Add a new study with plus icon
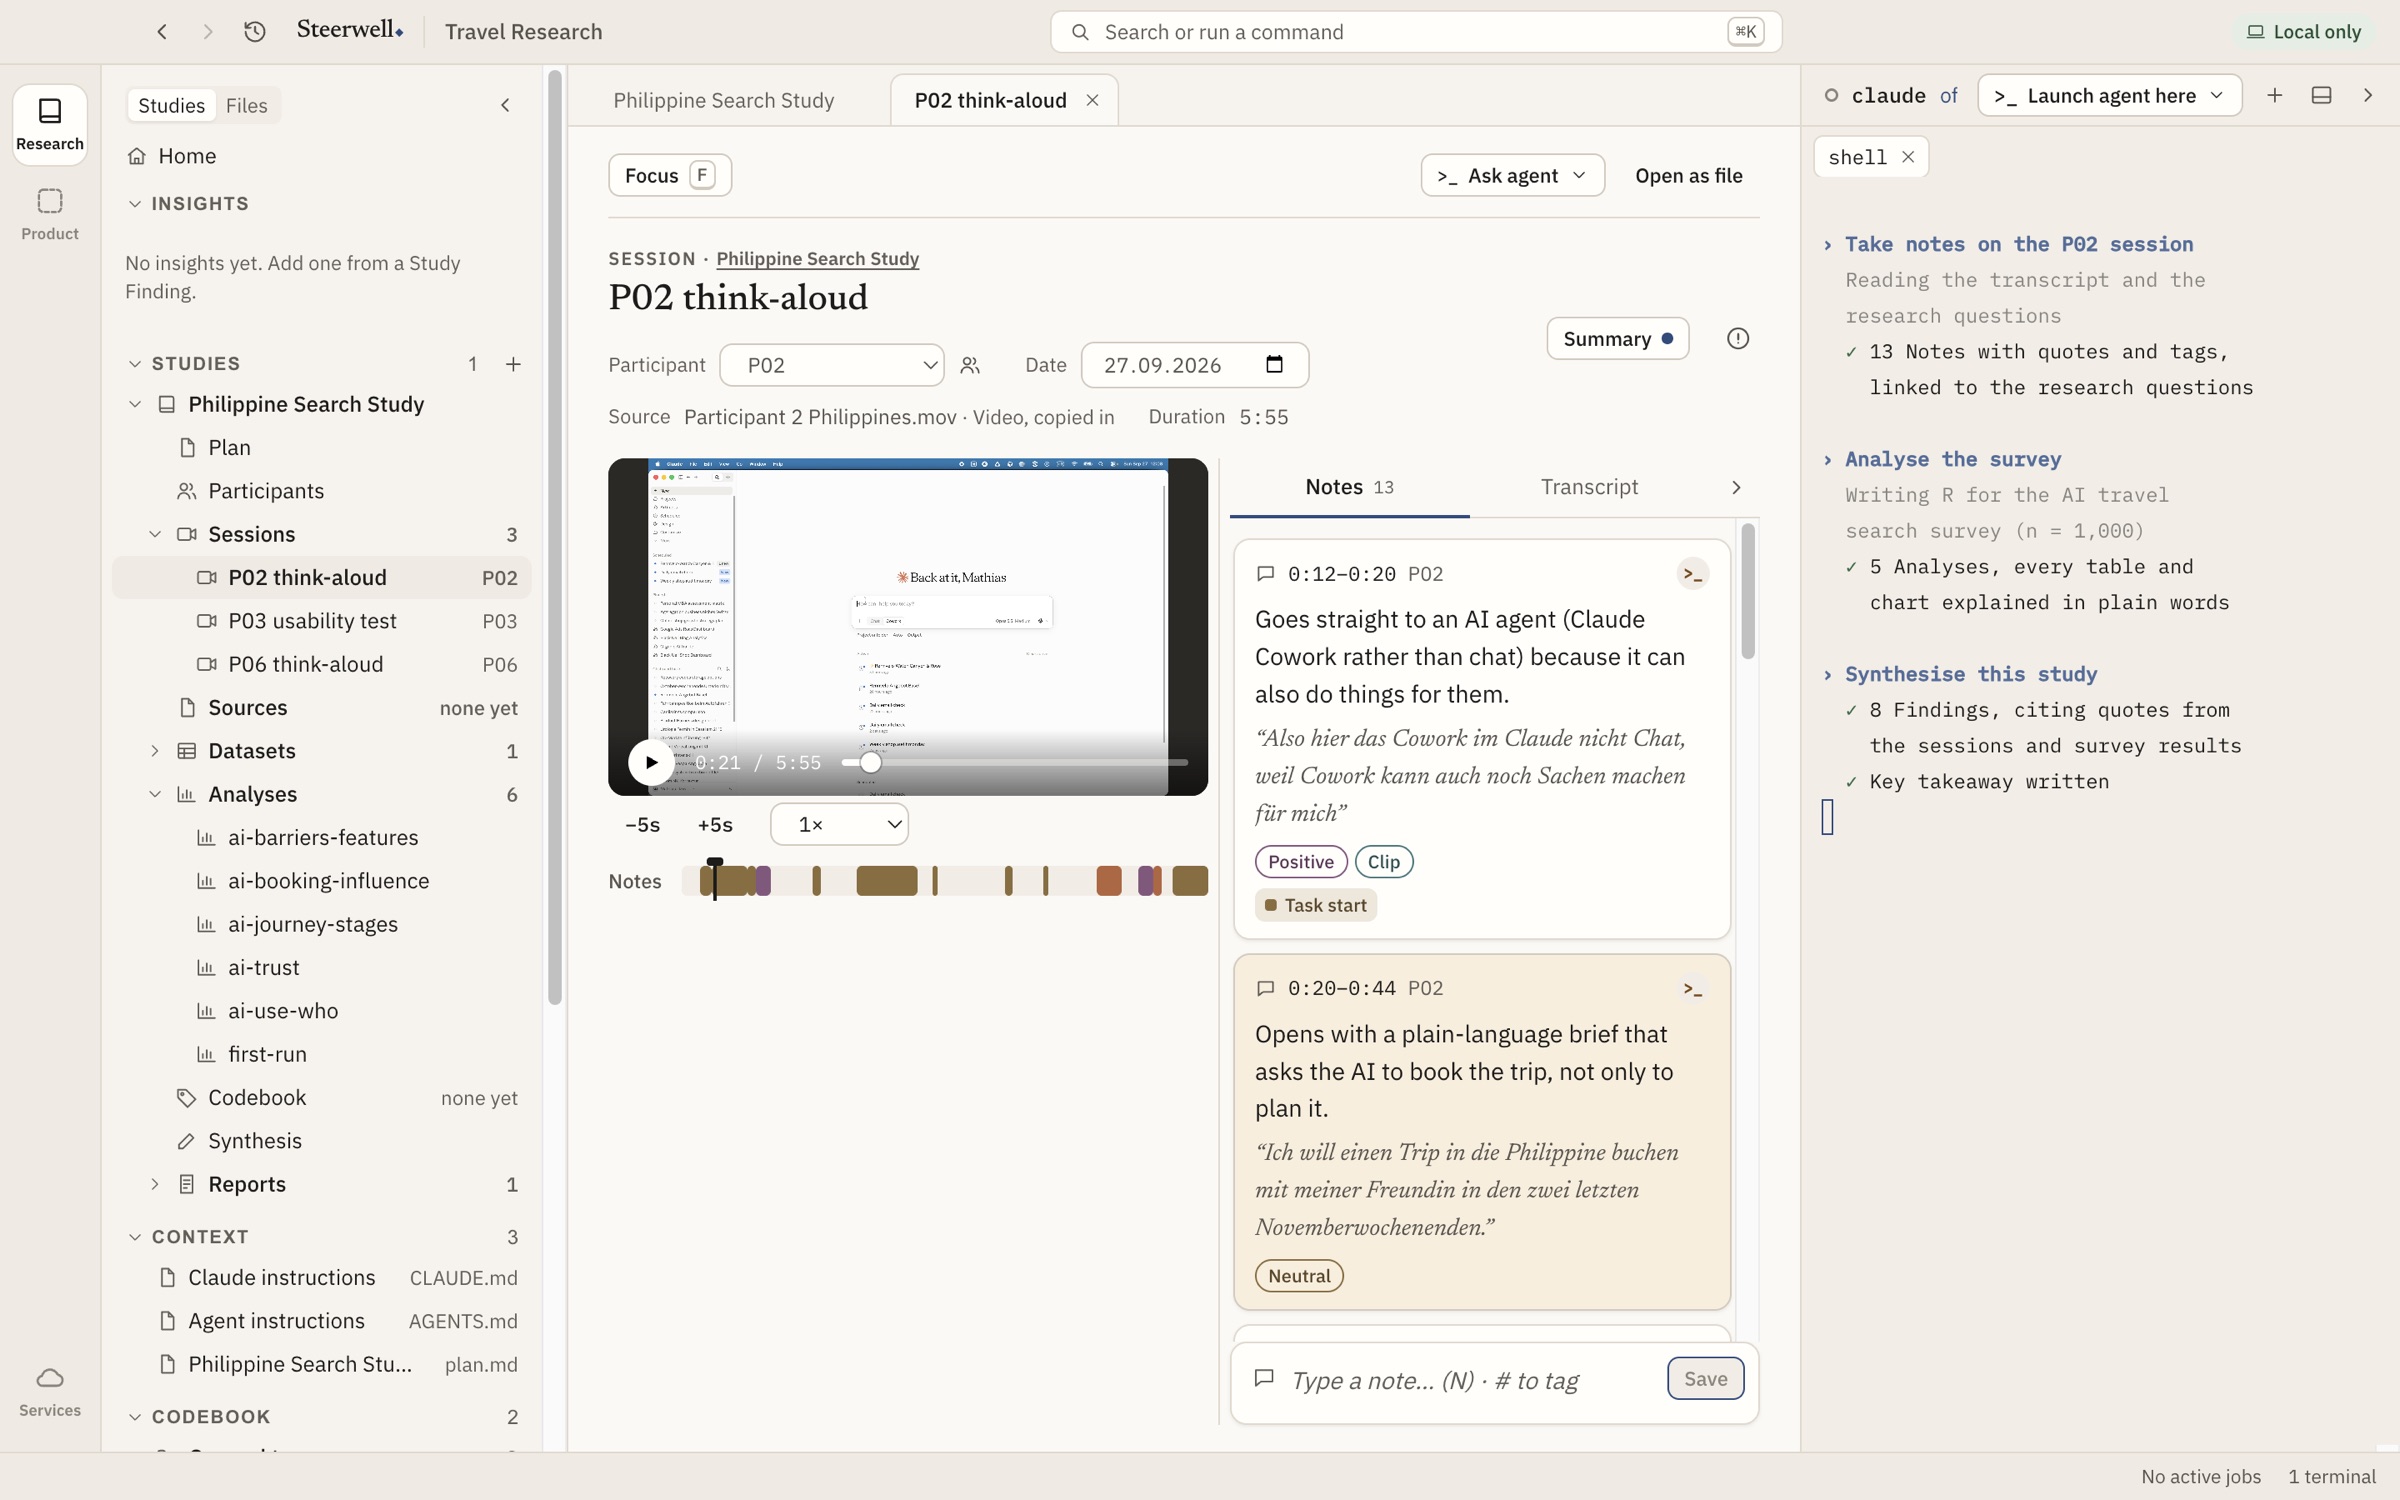 click(513, 364)
